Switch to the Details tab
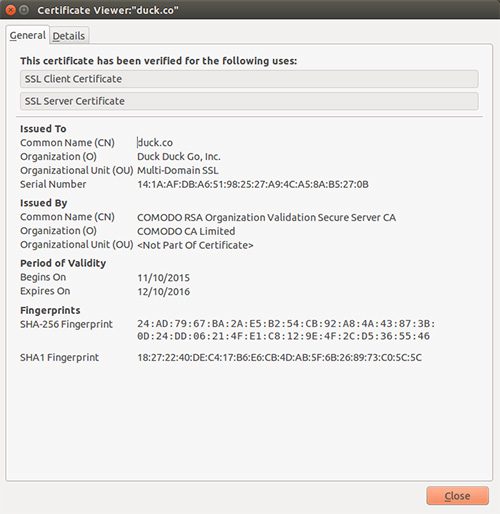Viewport: 500px width, 514px height. (x=69, y=35)
